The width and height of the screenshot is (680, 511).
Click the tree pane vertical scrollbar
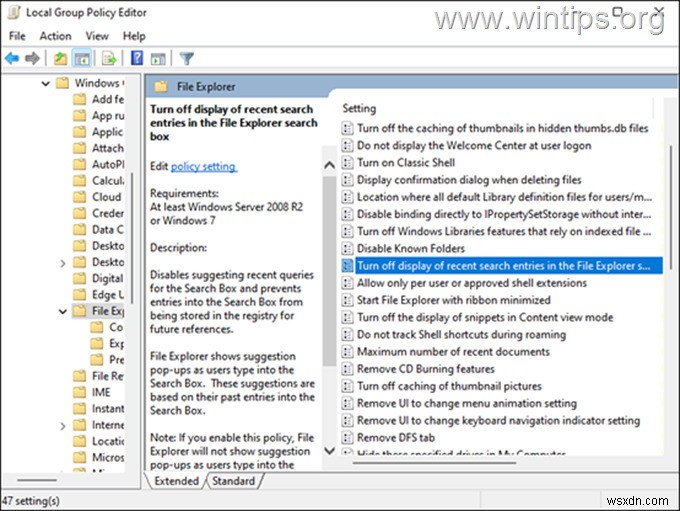coord(131,238)
